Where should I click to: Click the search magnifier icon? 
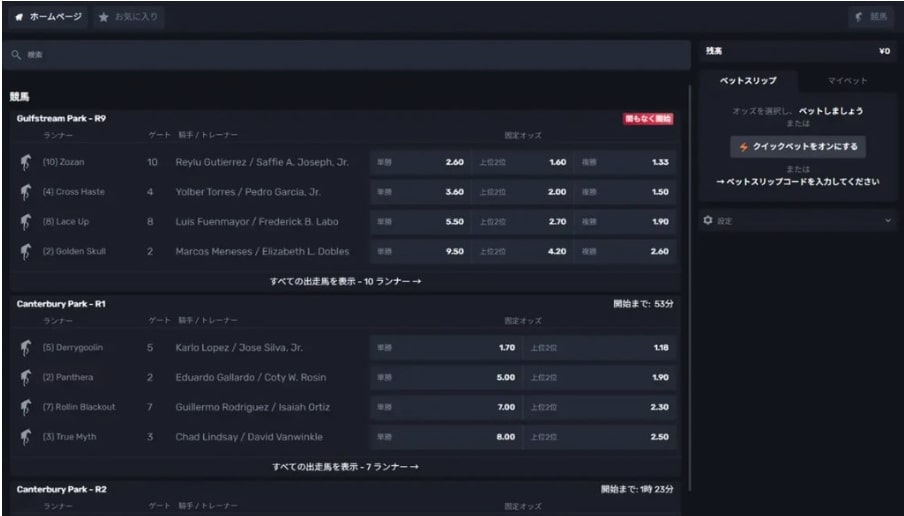(16, 55)
